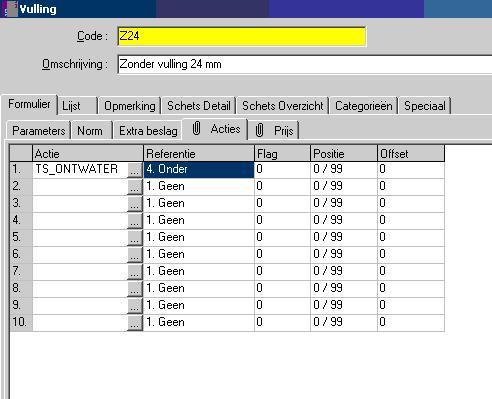Open the Schets Detail tab

click(x=199, y=106)
